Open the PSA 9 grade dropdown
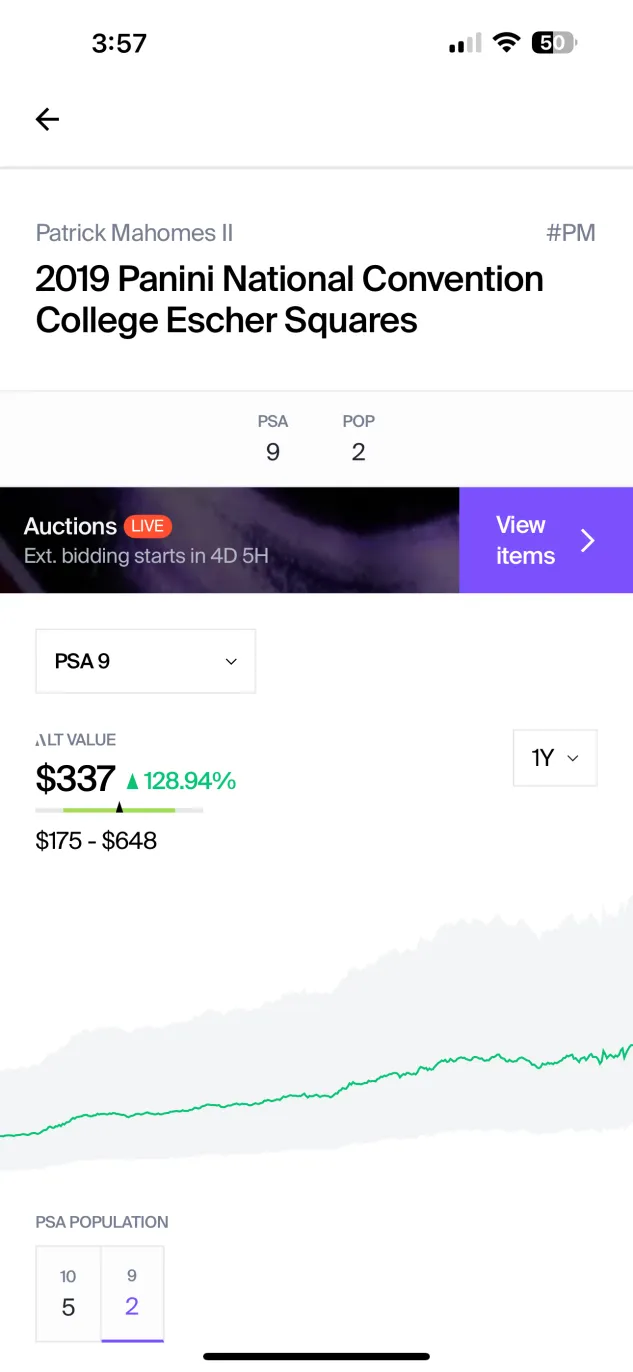The height and width of the screenshot is (1372, 633). tap(146, 661)
